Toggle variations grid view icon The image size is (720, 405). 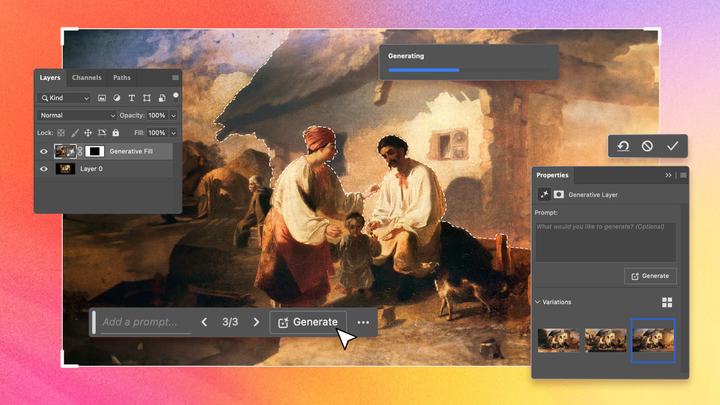[667, 302]
